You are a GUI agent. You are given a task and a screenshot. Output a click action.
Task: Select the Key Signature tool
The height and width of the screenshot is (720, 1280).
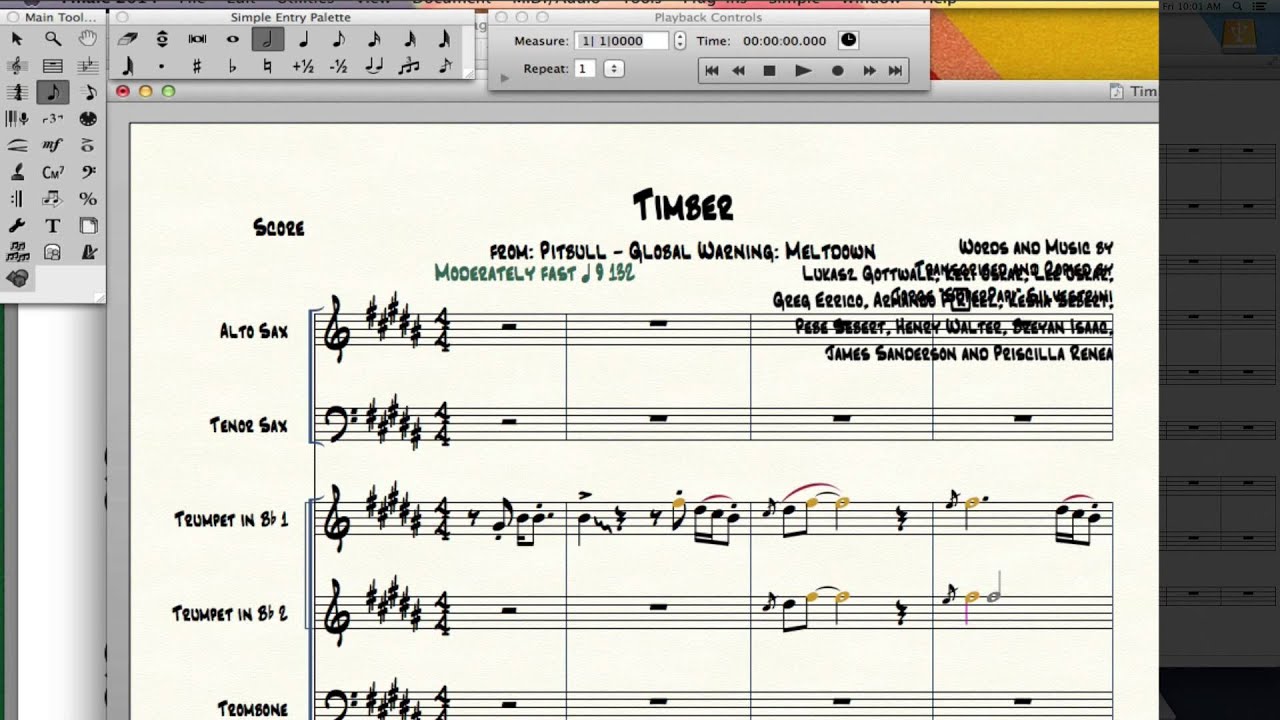click(x=88, y=66)
